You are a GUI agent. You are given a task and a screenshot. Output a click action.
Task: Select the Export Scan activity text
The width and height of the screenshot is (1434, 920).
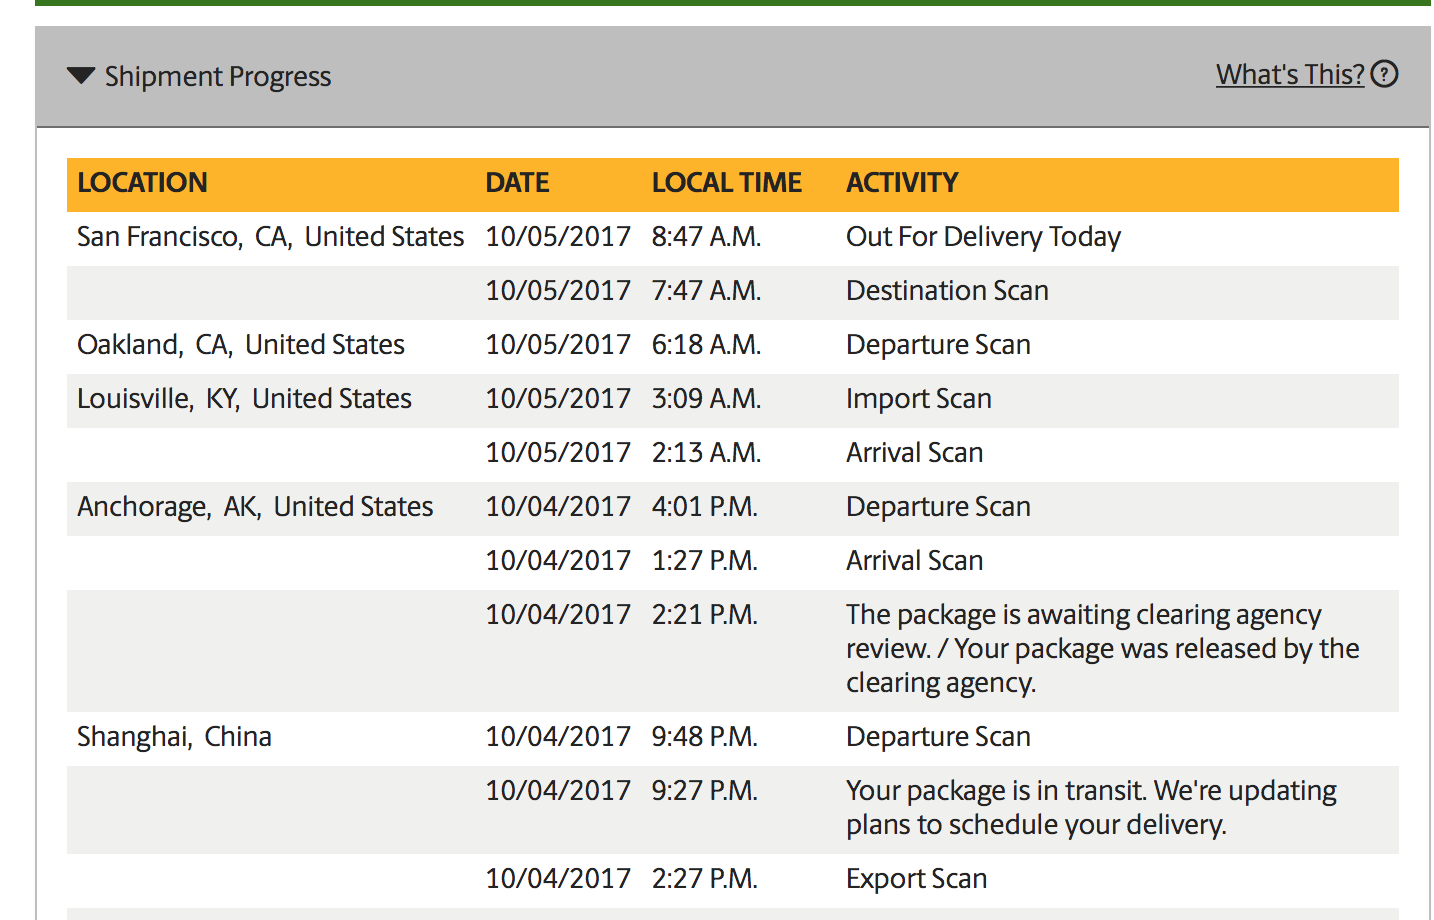pos(916,879)
